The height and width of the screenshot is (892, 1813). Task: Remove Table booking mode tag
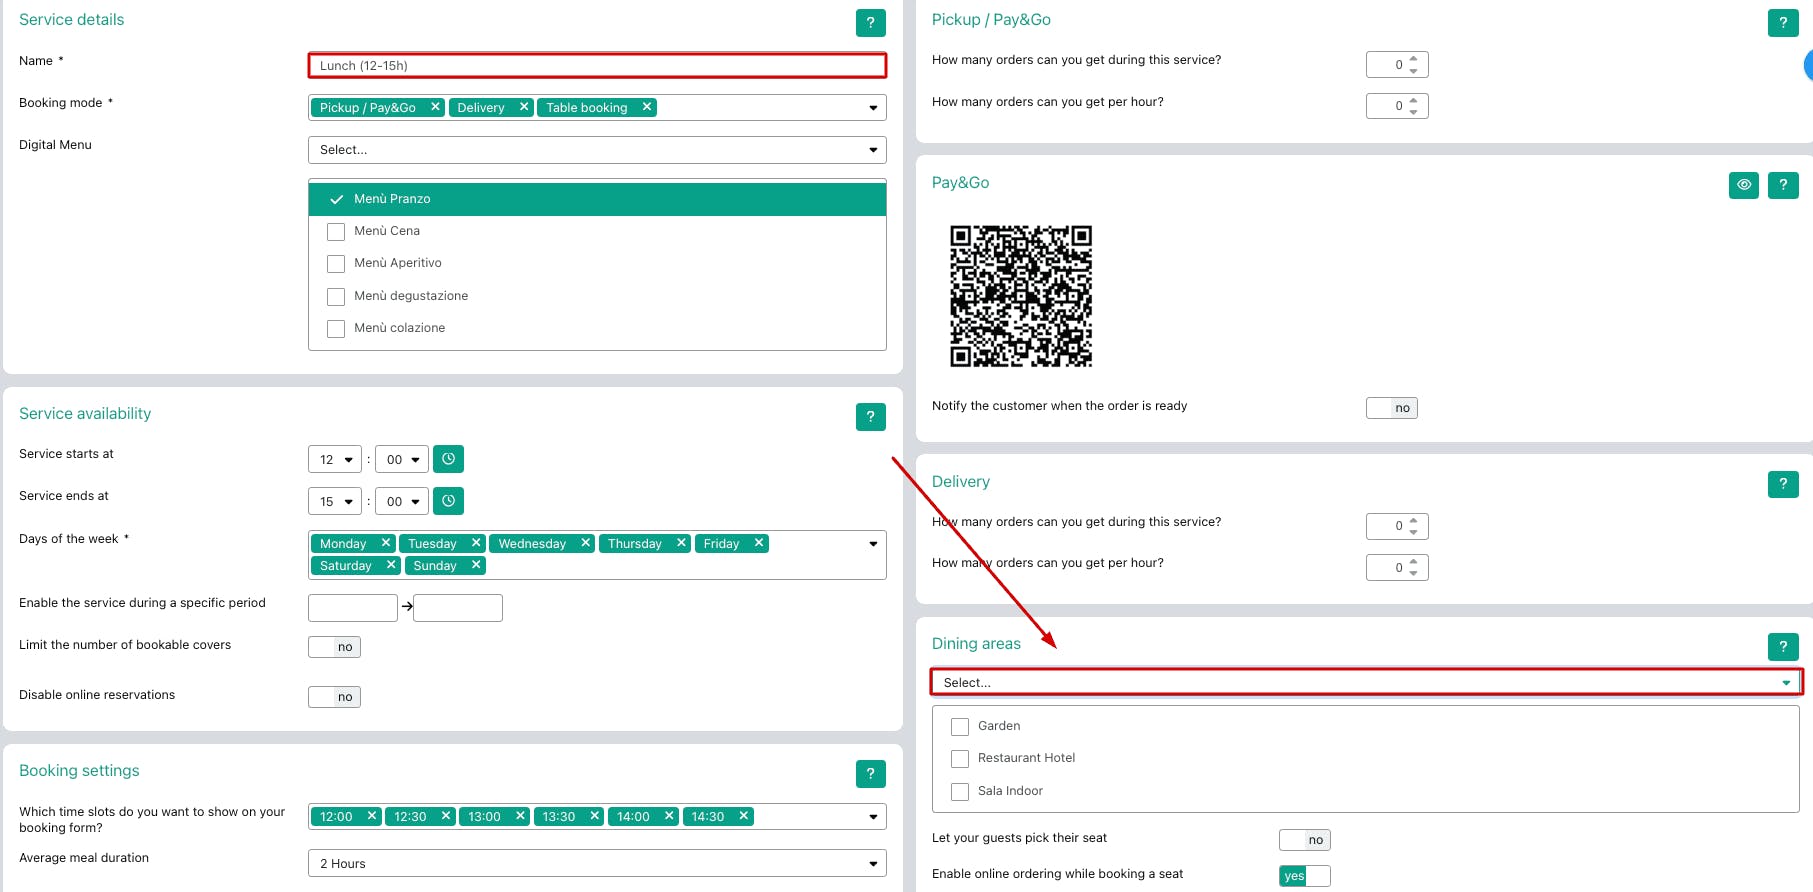(x=647, y=107)
